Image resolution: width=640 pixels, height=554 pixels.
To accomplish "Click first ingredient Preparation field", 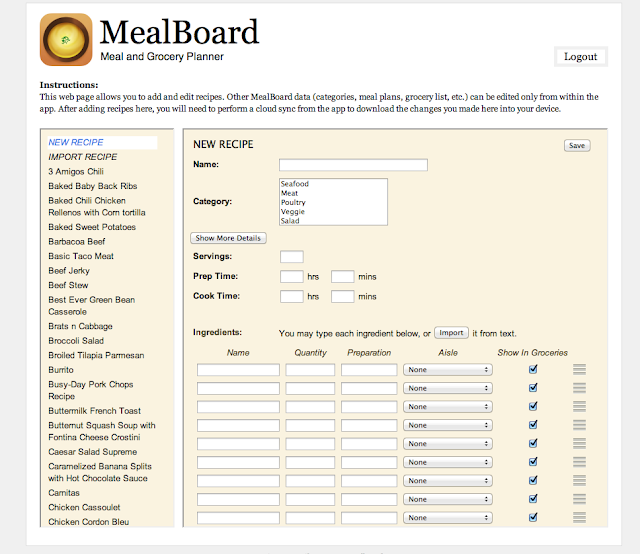I will [369, 370].
